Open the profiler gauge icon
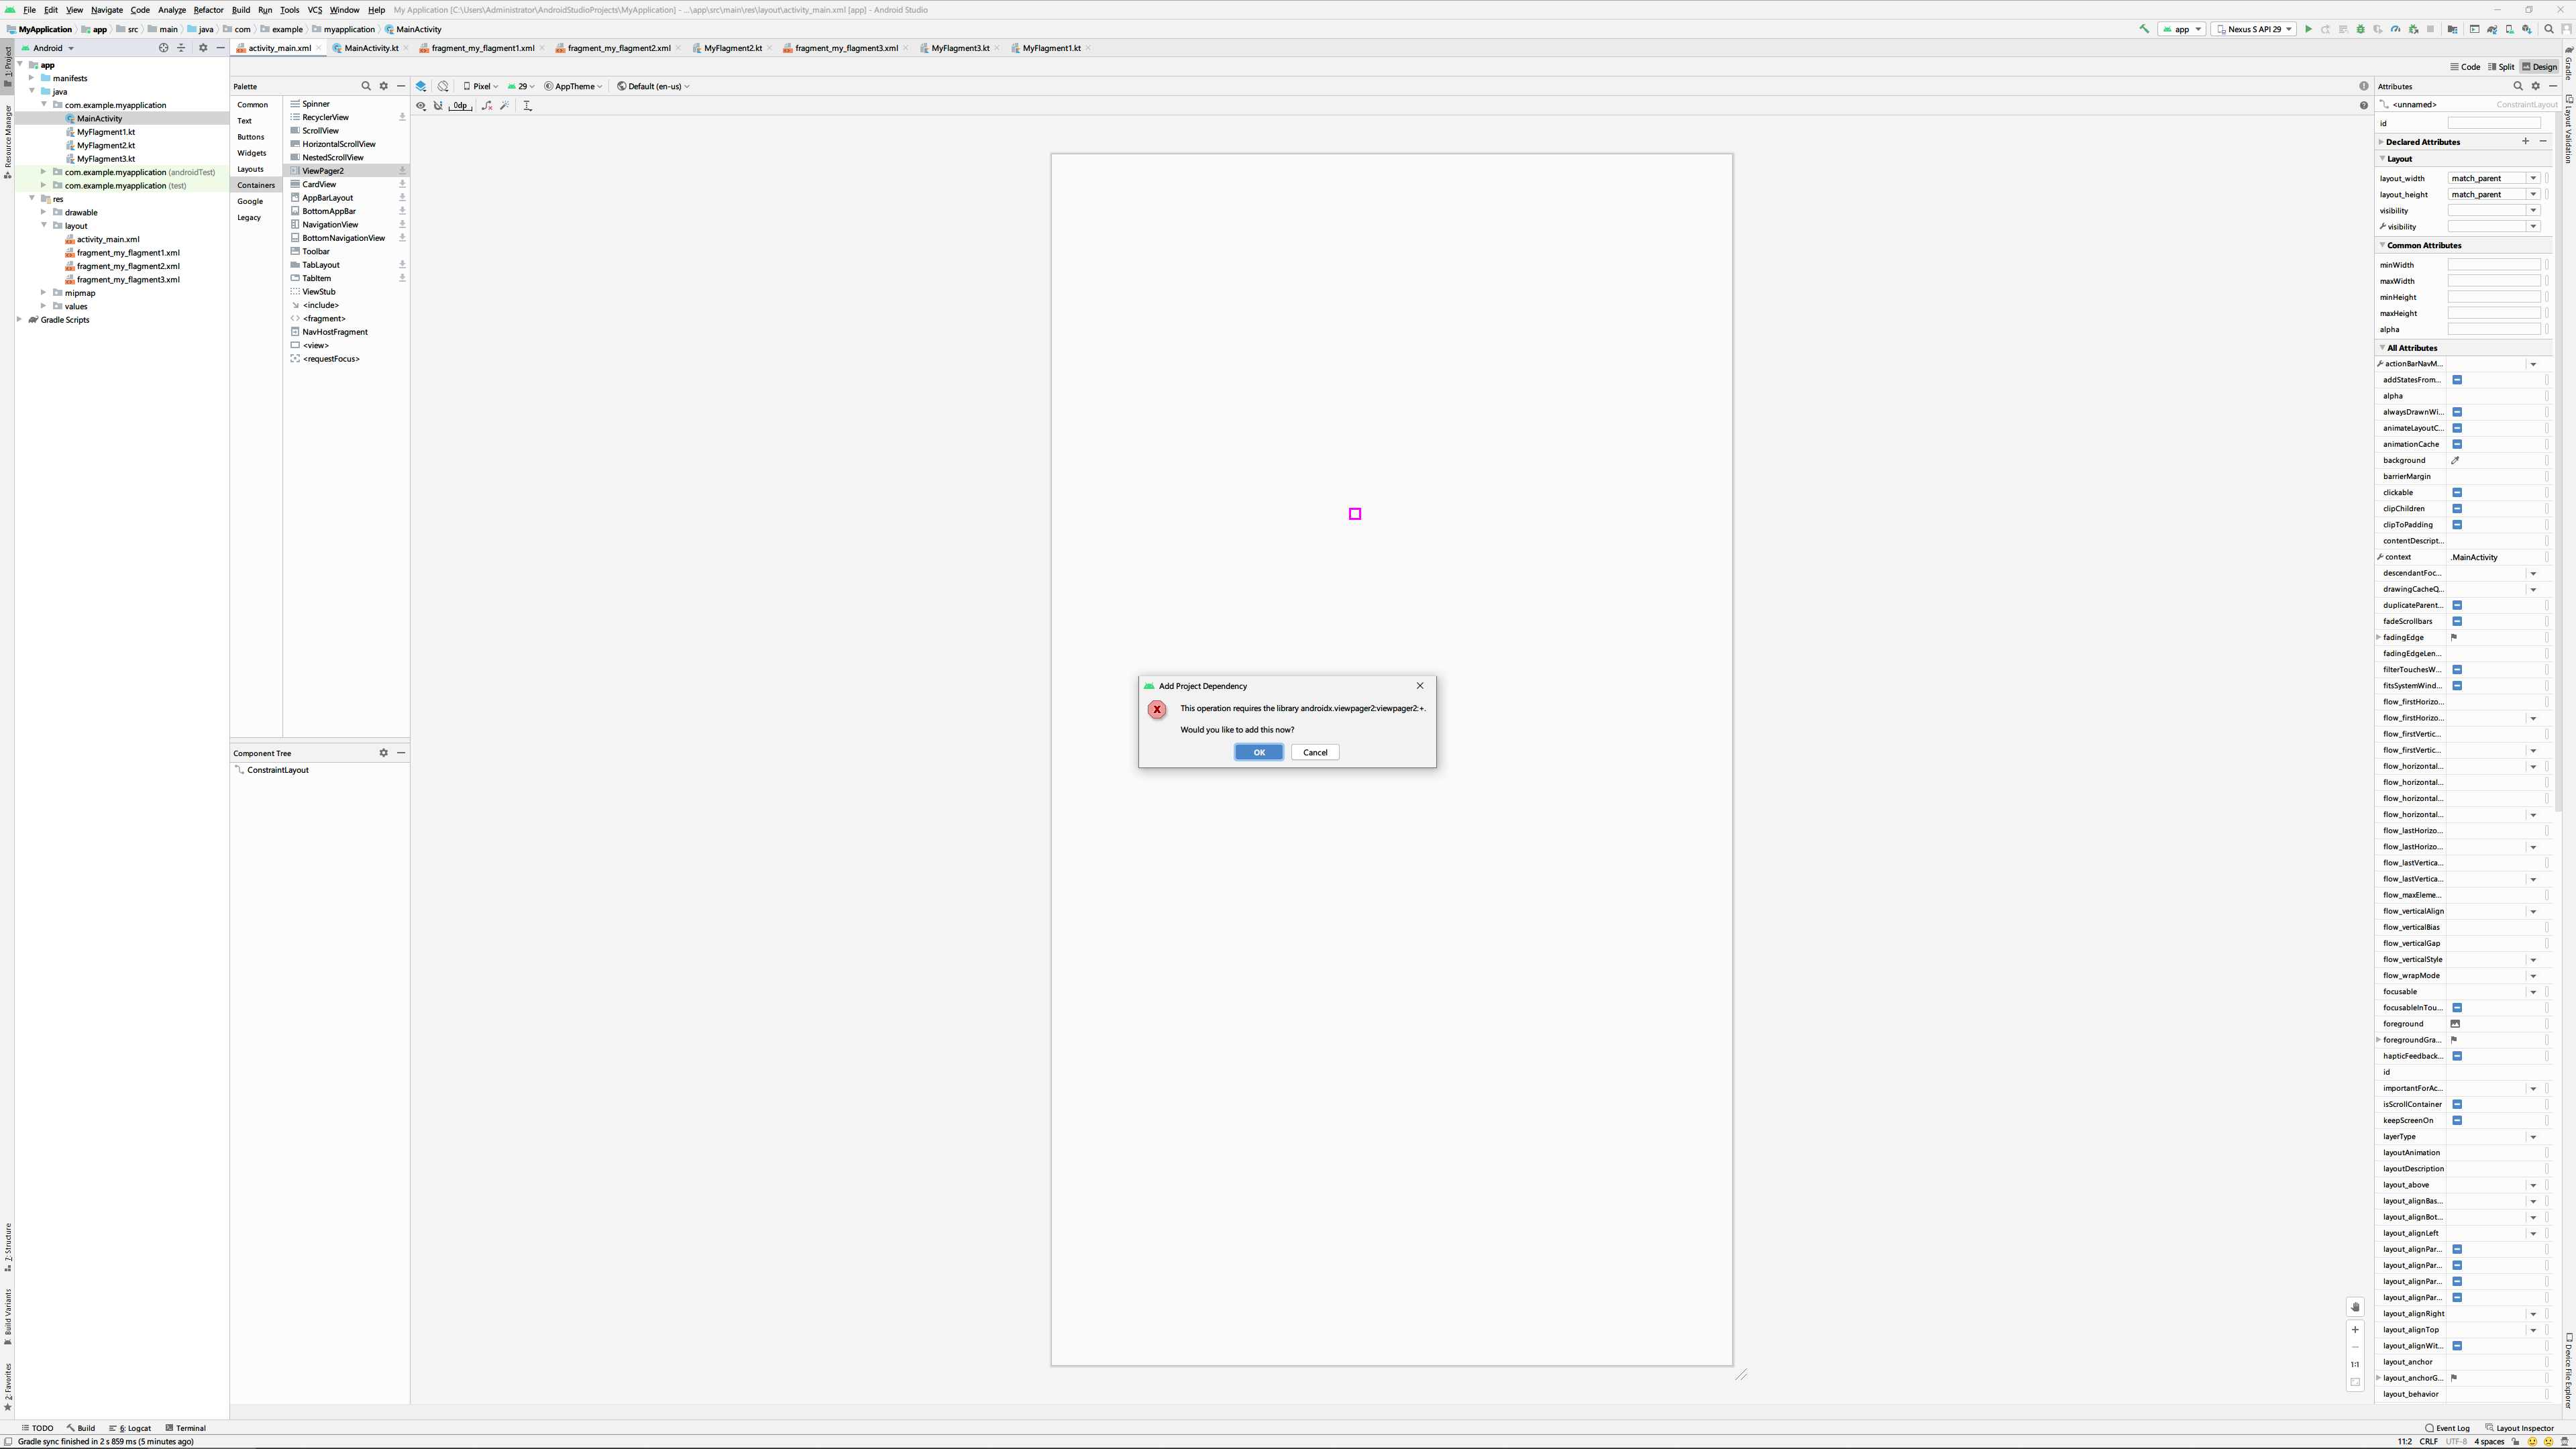2576x1449 pixels. (x=2395, y=29)
